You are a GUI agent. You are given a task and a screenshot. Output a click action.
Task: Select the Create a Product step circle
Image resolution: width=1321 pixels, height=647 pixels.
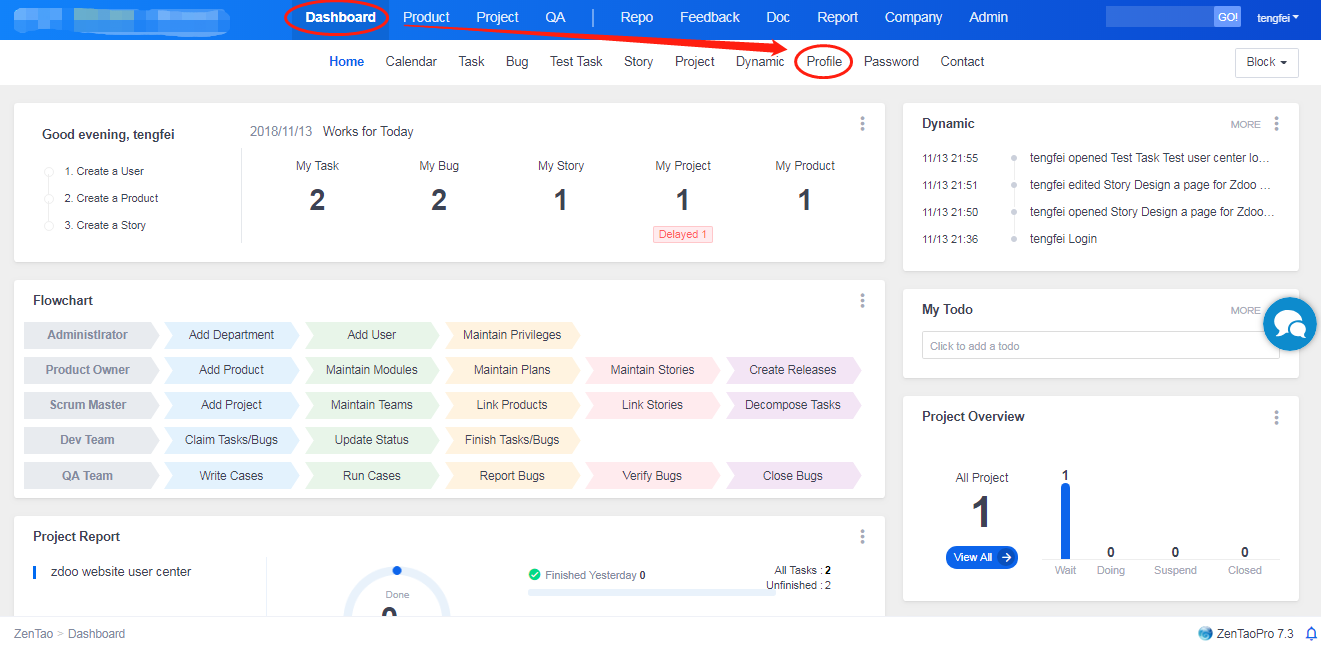coord(49,199)
